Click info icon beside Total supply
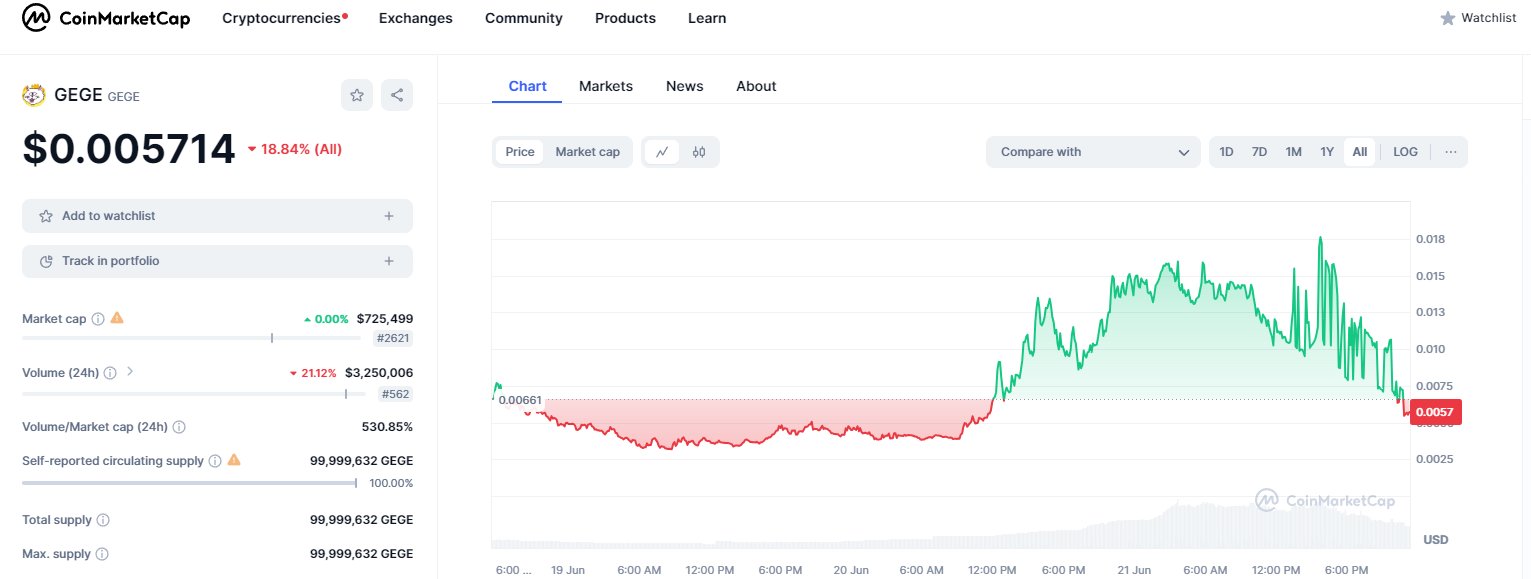The image size is (1531, 579). [103, 520]
